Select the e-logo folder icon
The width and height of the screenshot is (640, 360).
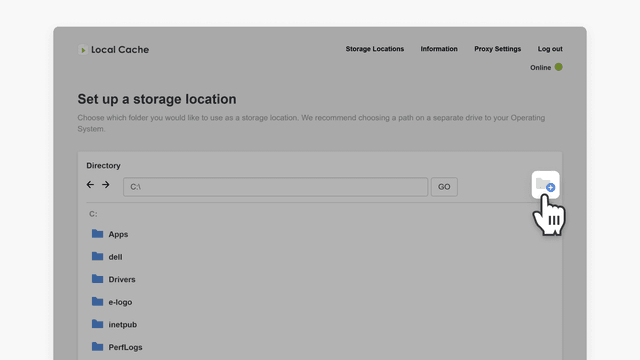(x=98, y=301)
